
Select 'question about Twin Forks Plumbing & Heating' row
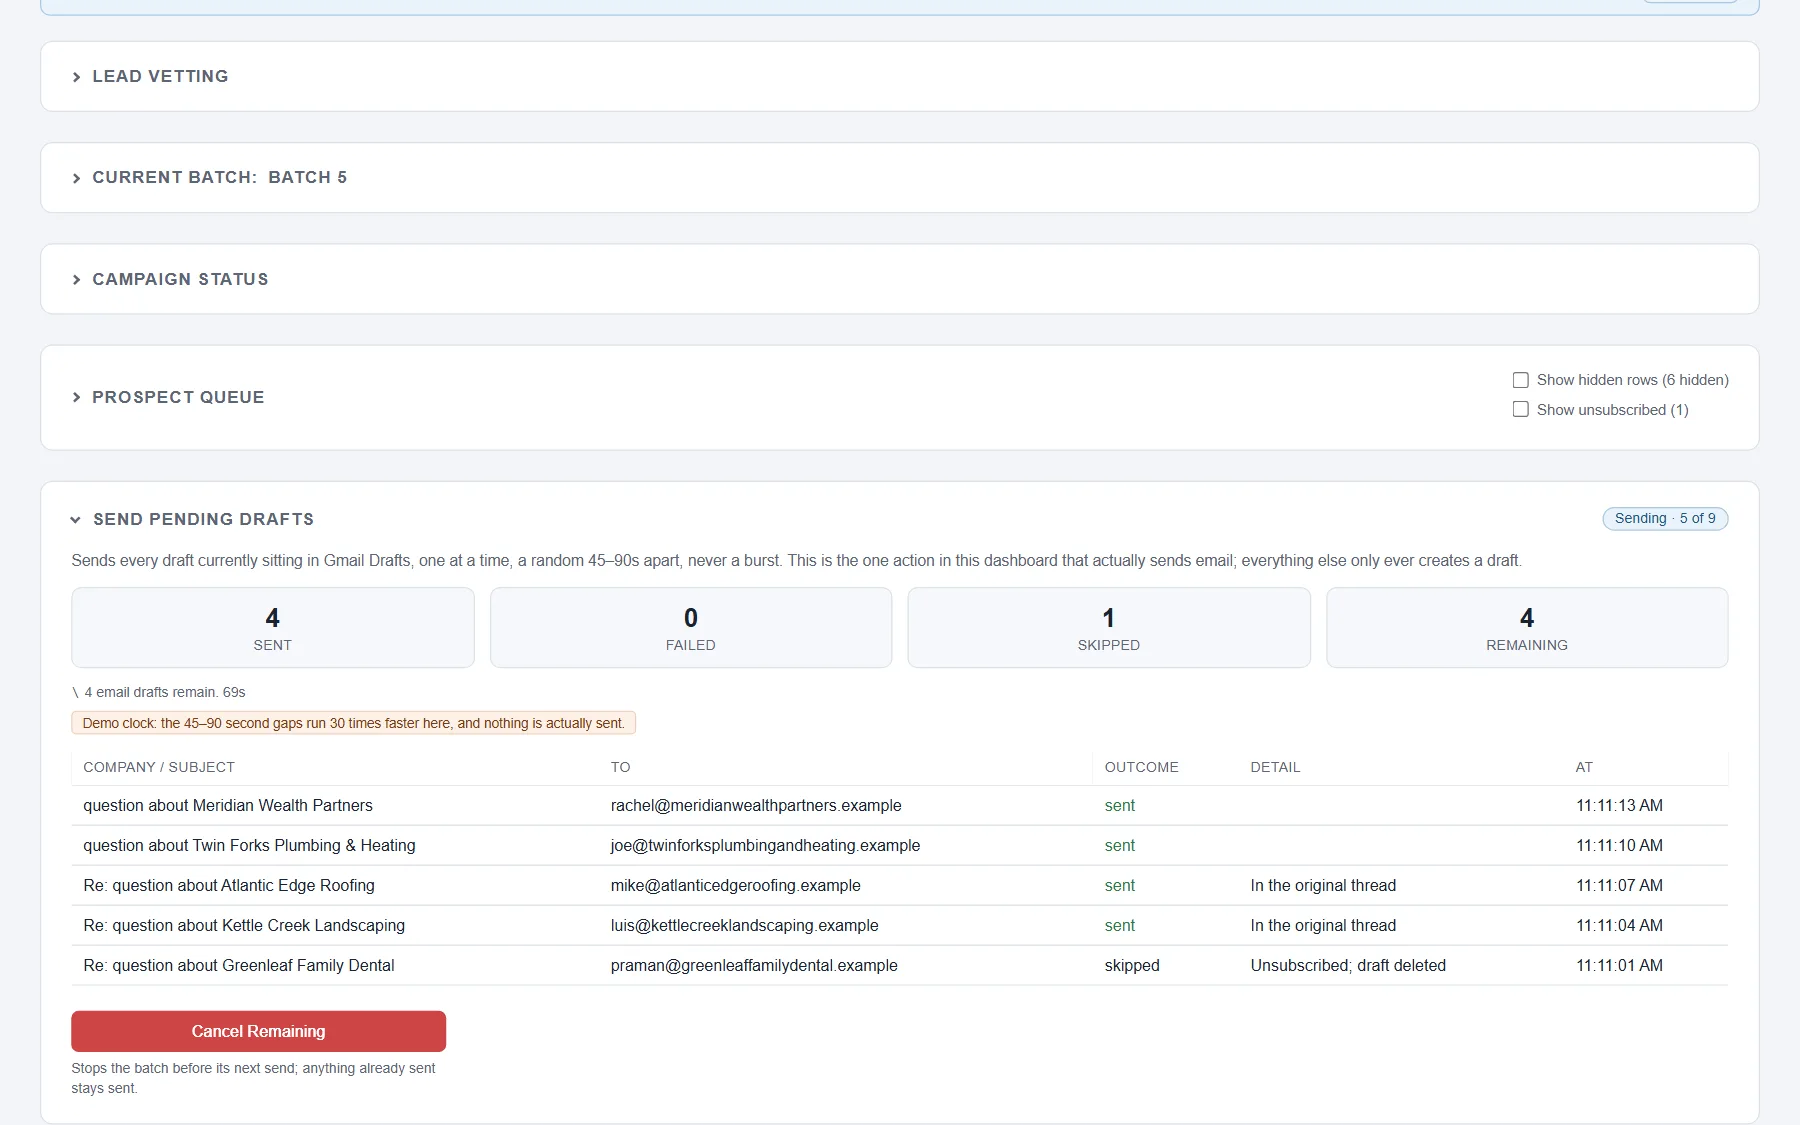(899, 845)
